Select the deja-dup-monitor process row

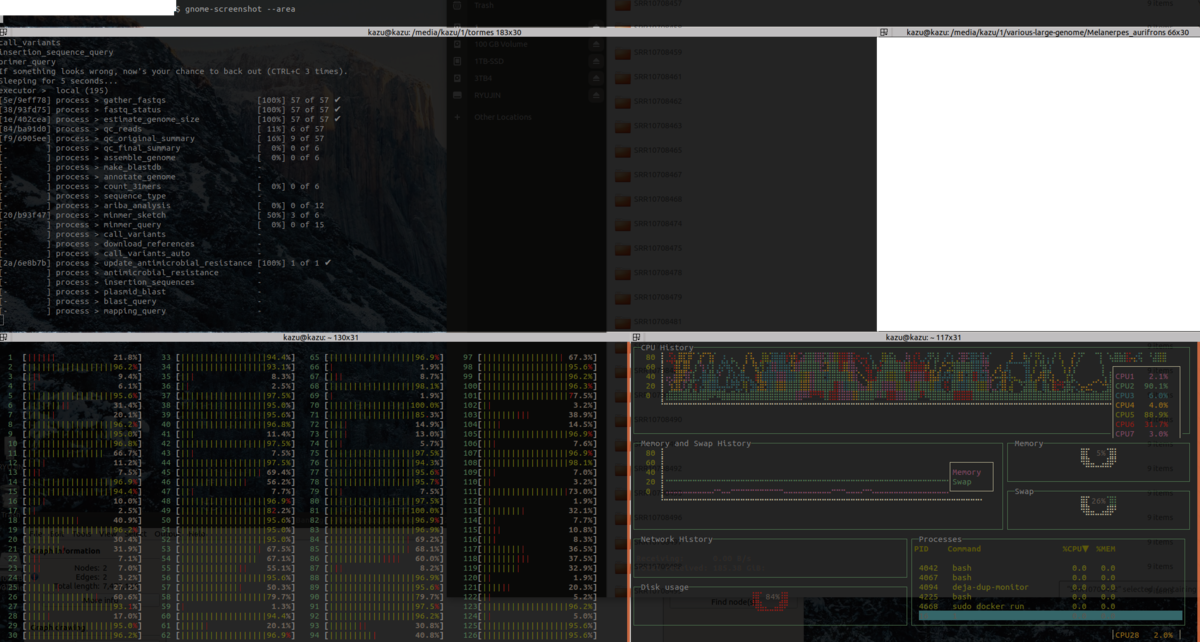[1050, 587]
